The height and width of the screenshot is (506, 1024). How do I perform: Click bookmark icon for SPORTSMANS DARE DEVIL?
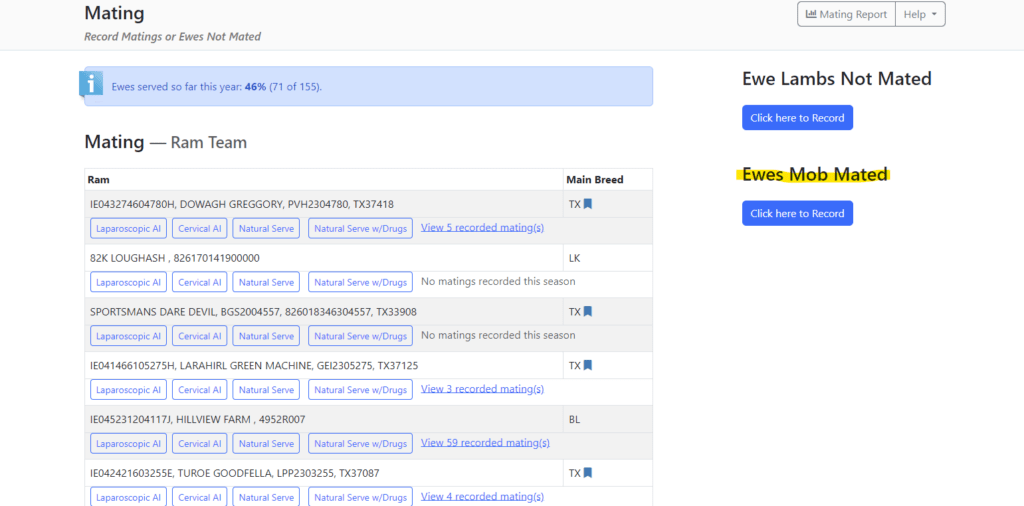click(588, 312)
